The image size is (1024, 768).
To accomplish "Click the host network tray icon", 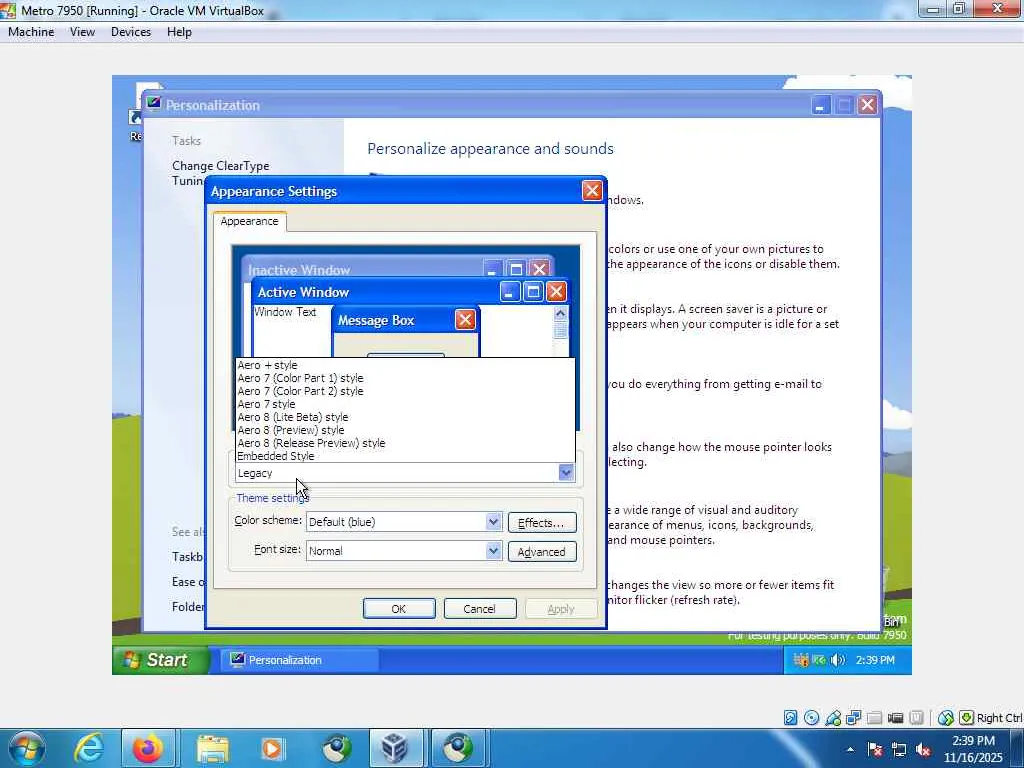I will click(x=899, y=749).
